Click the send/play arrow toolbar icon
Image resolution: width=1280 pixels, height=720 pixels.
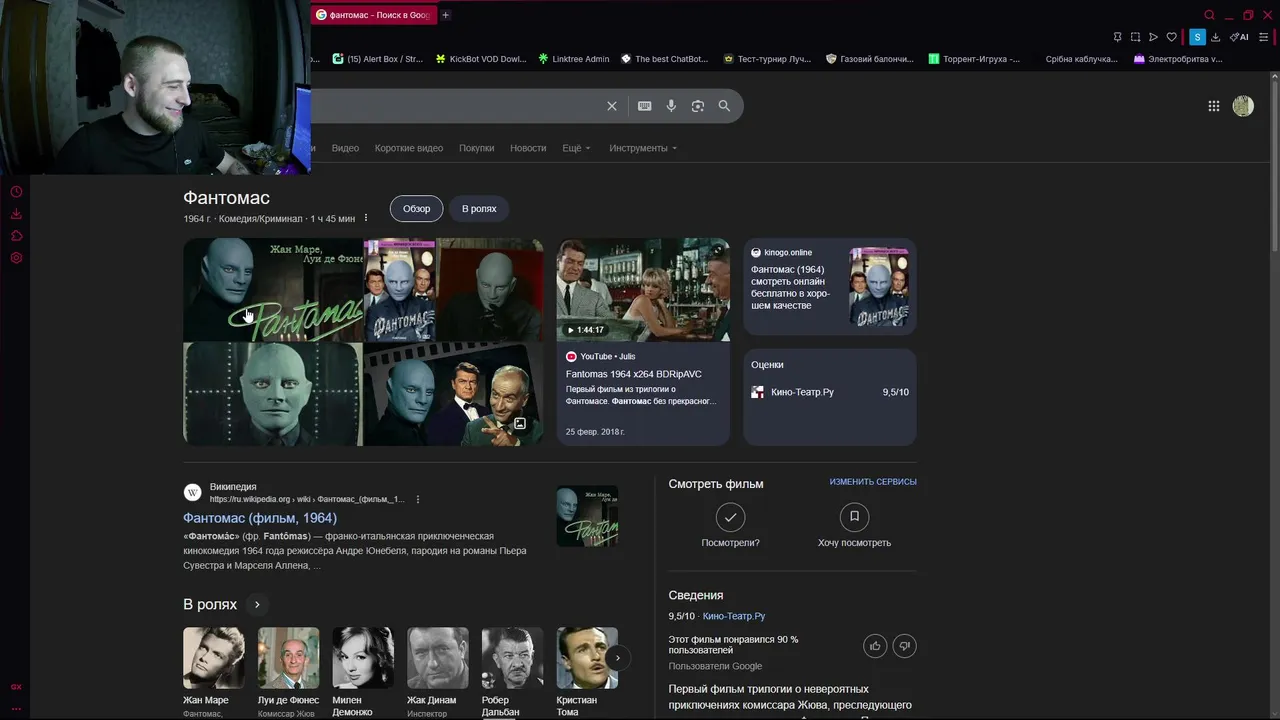(1153, 37)
